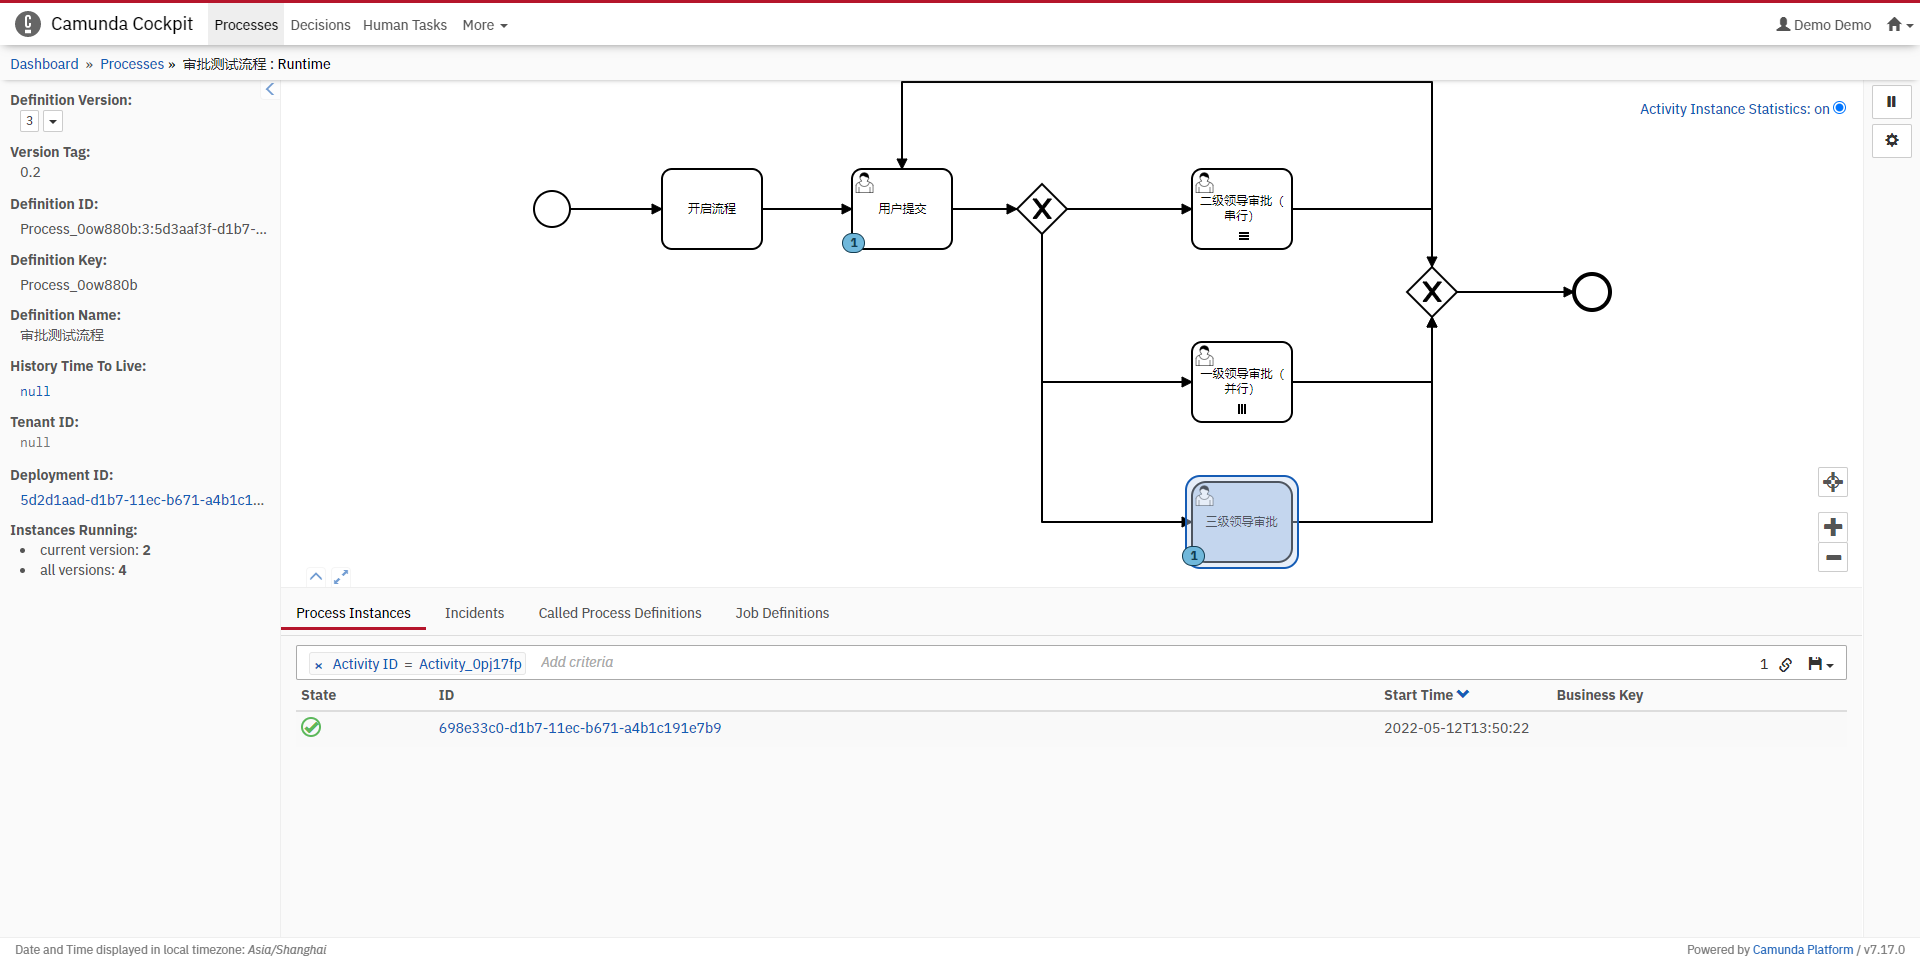
Task: Click the Camunda Cockpit logo
Action: [x=28, y=24]
